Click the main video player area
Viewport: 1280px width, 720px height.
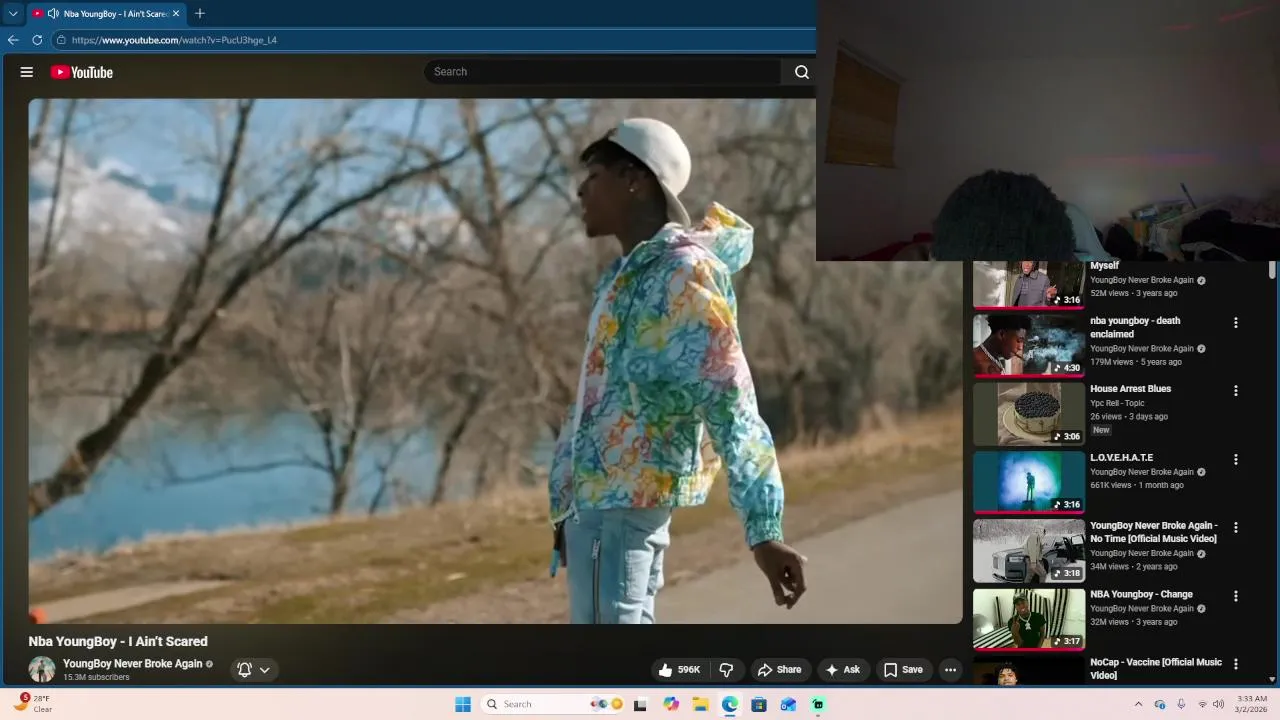495,361
